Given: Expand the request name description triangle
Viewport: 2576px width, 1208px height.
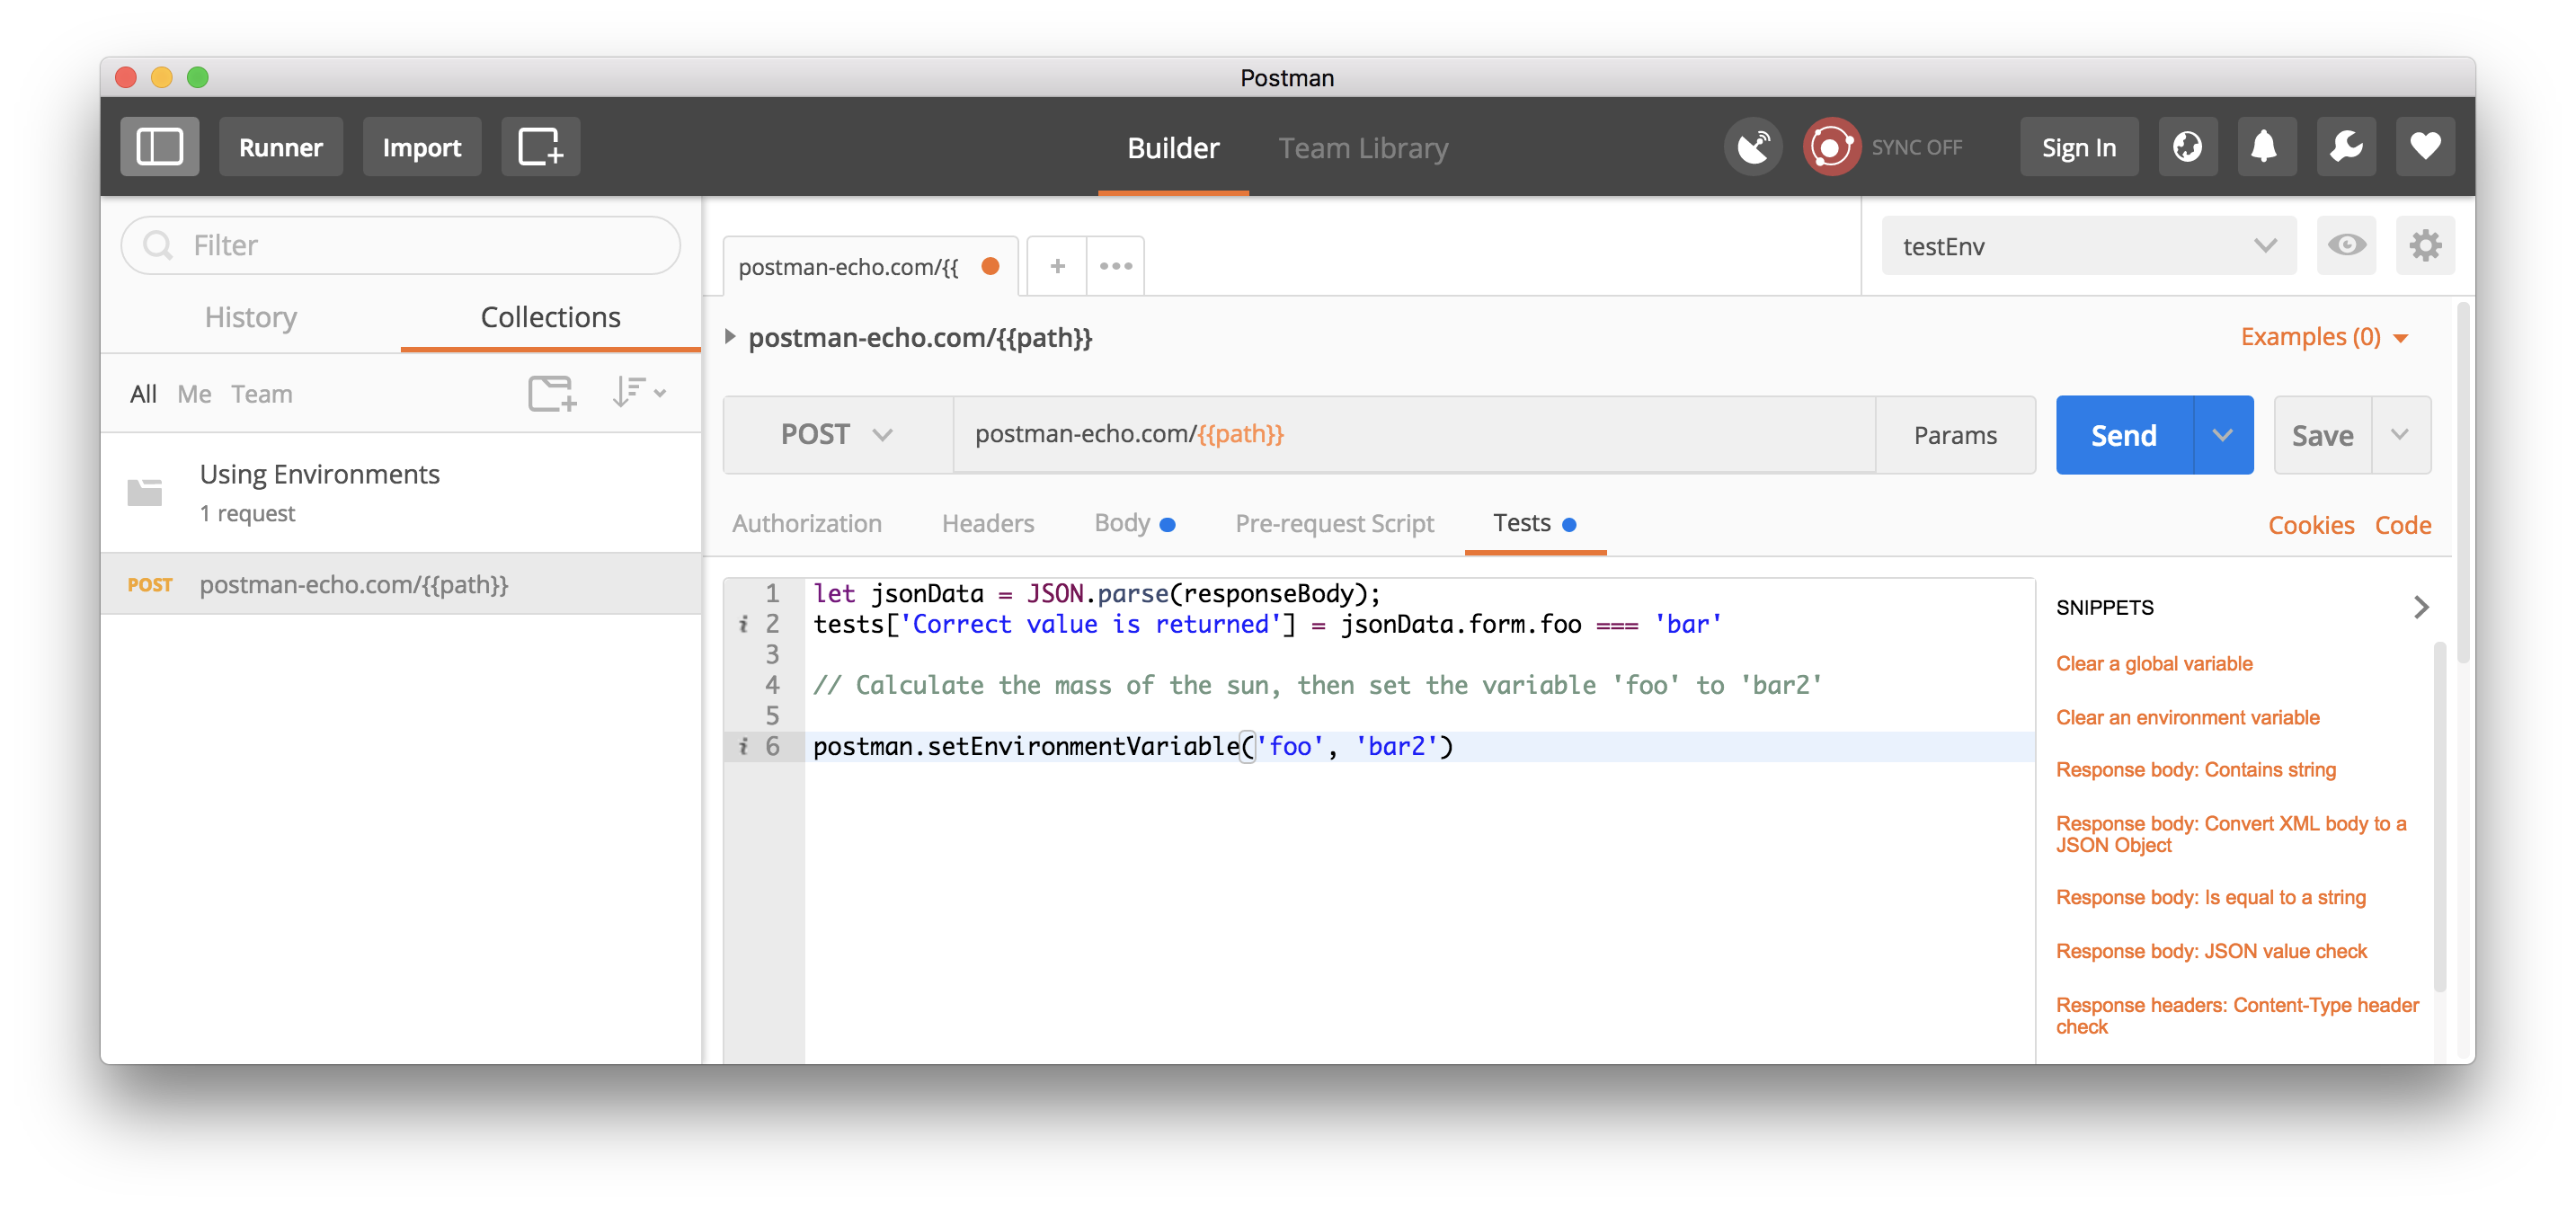Looking at the screenshot, I should pos(730,337).
